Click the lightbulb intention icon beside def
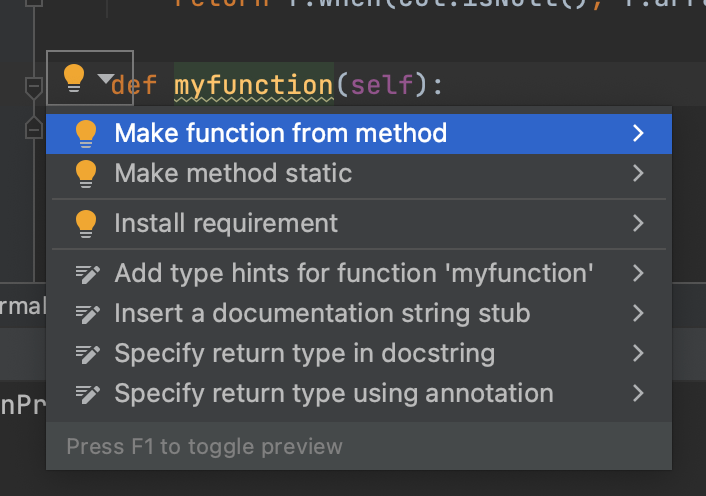Viewport: 706px width, 496px height. 74,78
